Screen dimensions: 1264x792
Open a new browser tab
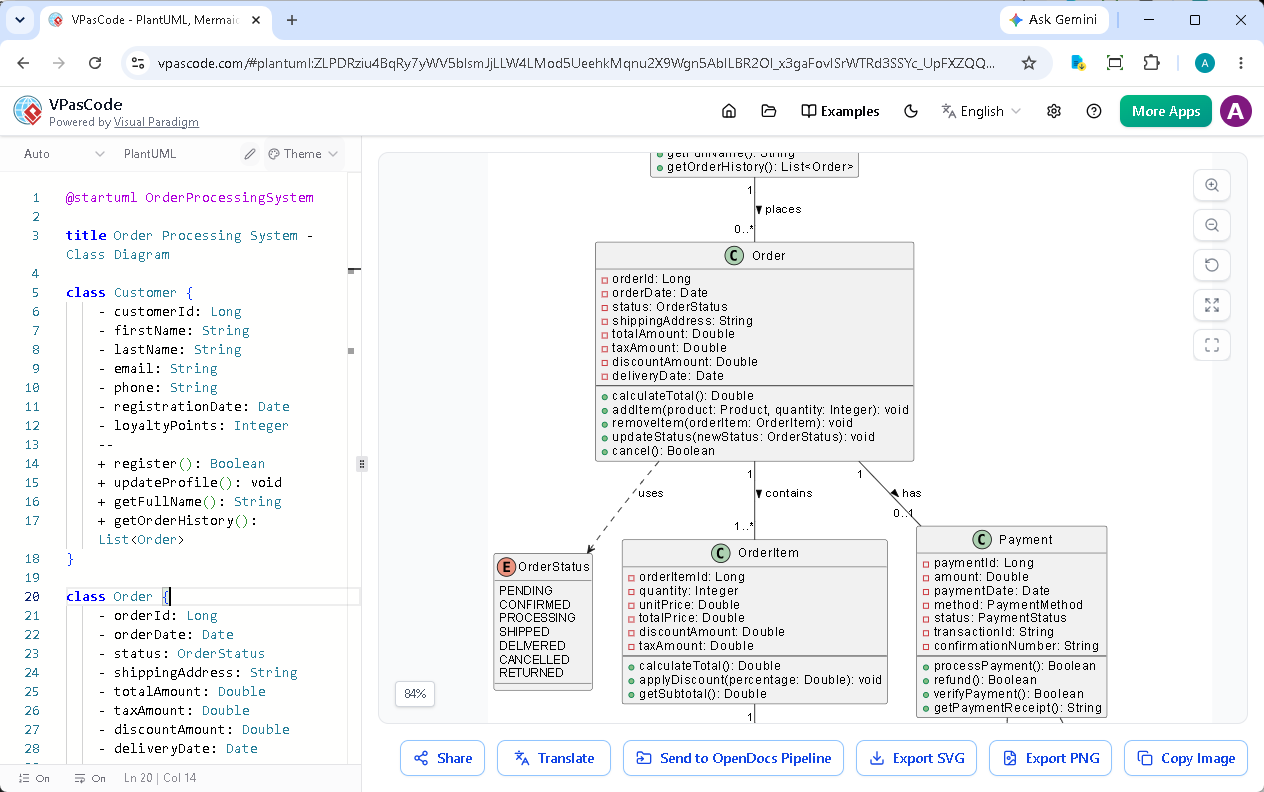point(292,20)
